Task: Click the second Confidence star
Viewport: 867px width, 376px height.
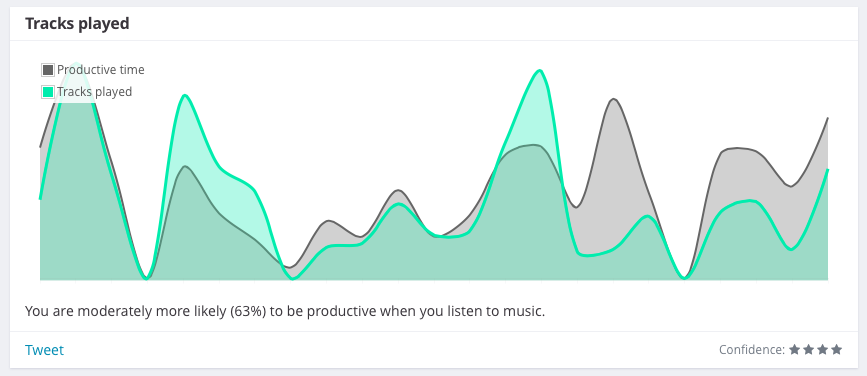Action: point(808,349)
